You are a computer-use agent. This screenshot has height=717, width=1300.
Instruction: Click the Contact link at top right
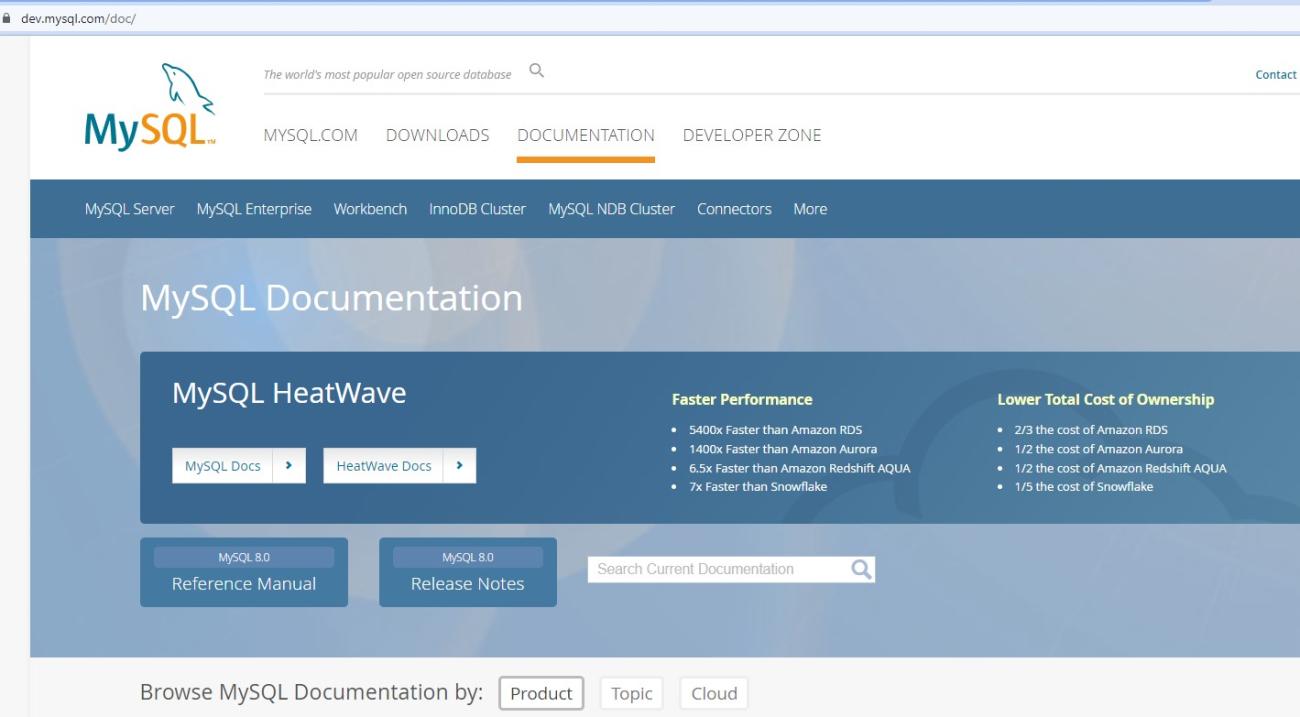coord(1276,75)
